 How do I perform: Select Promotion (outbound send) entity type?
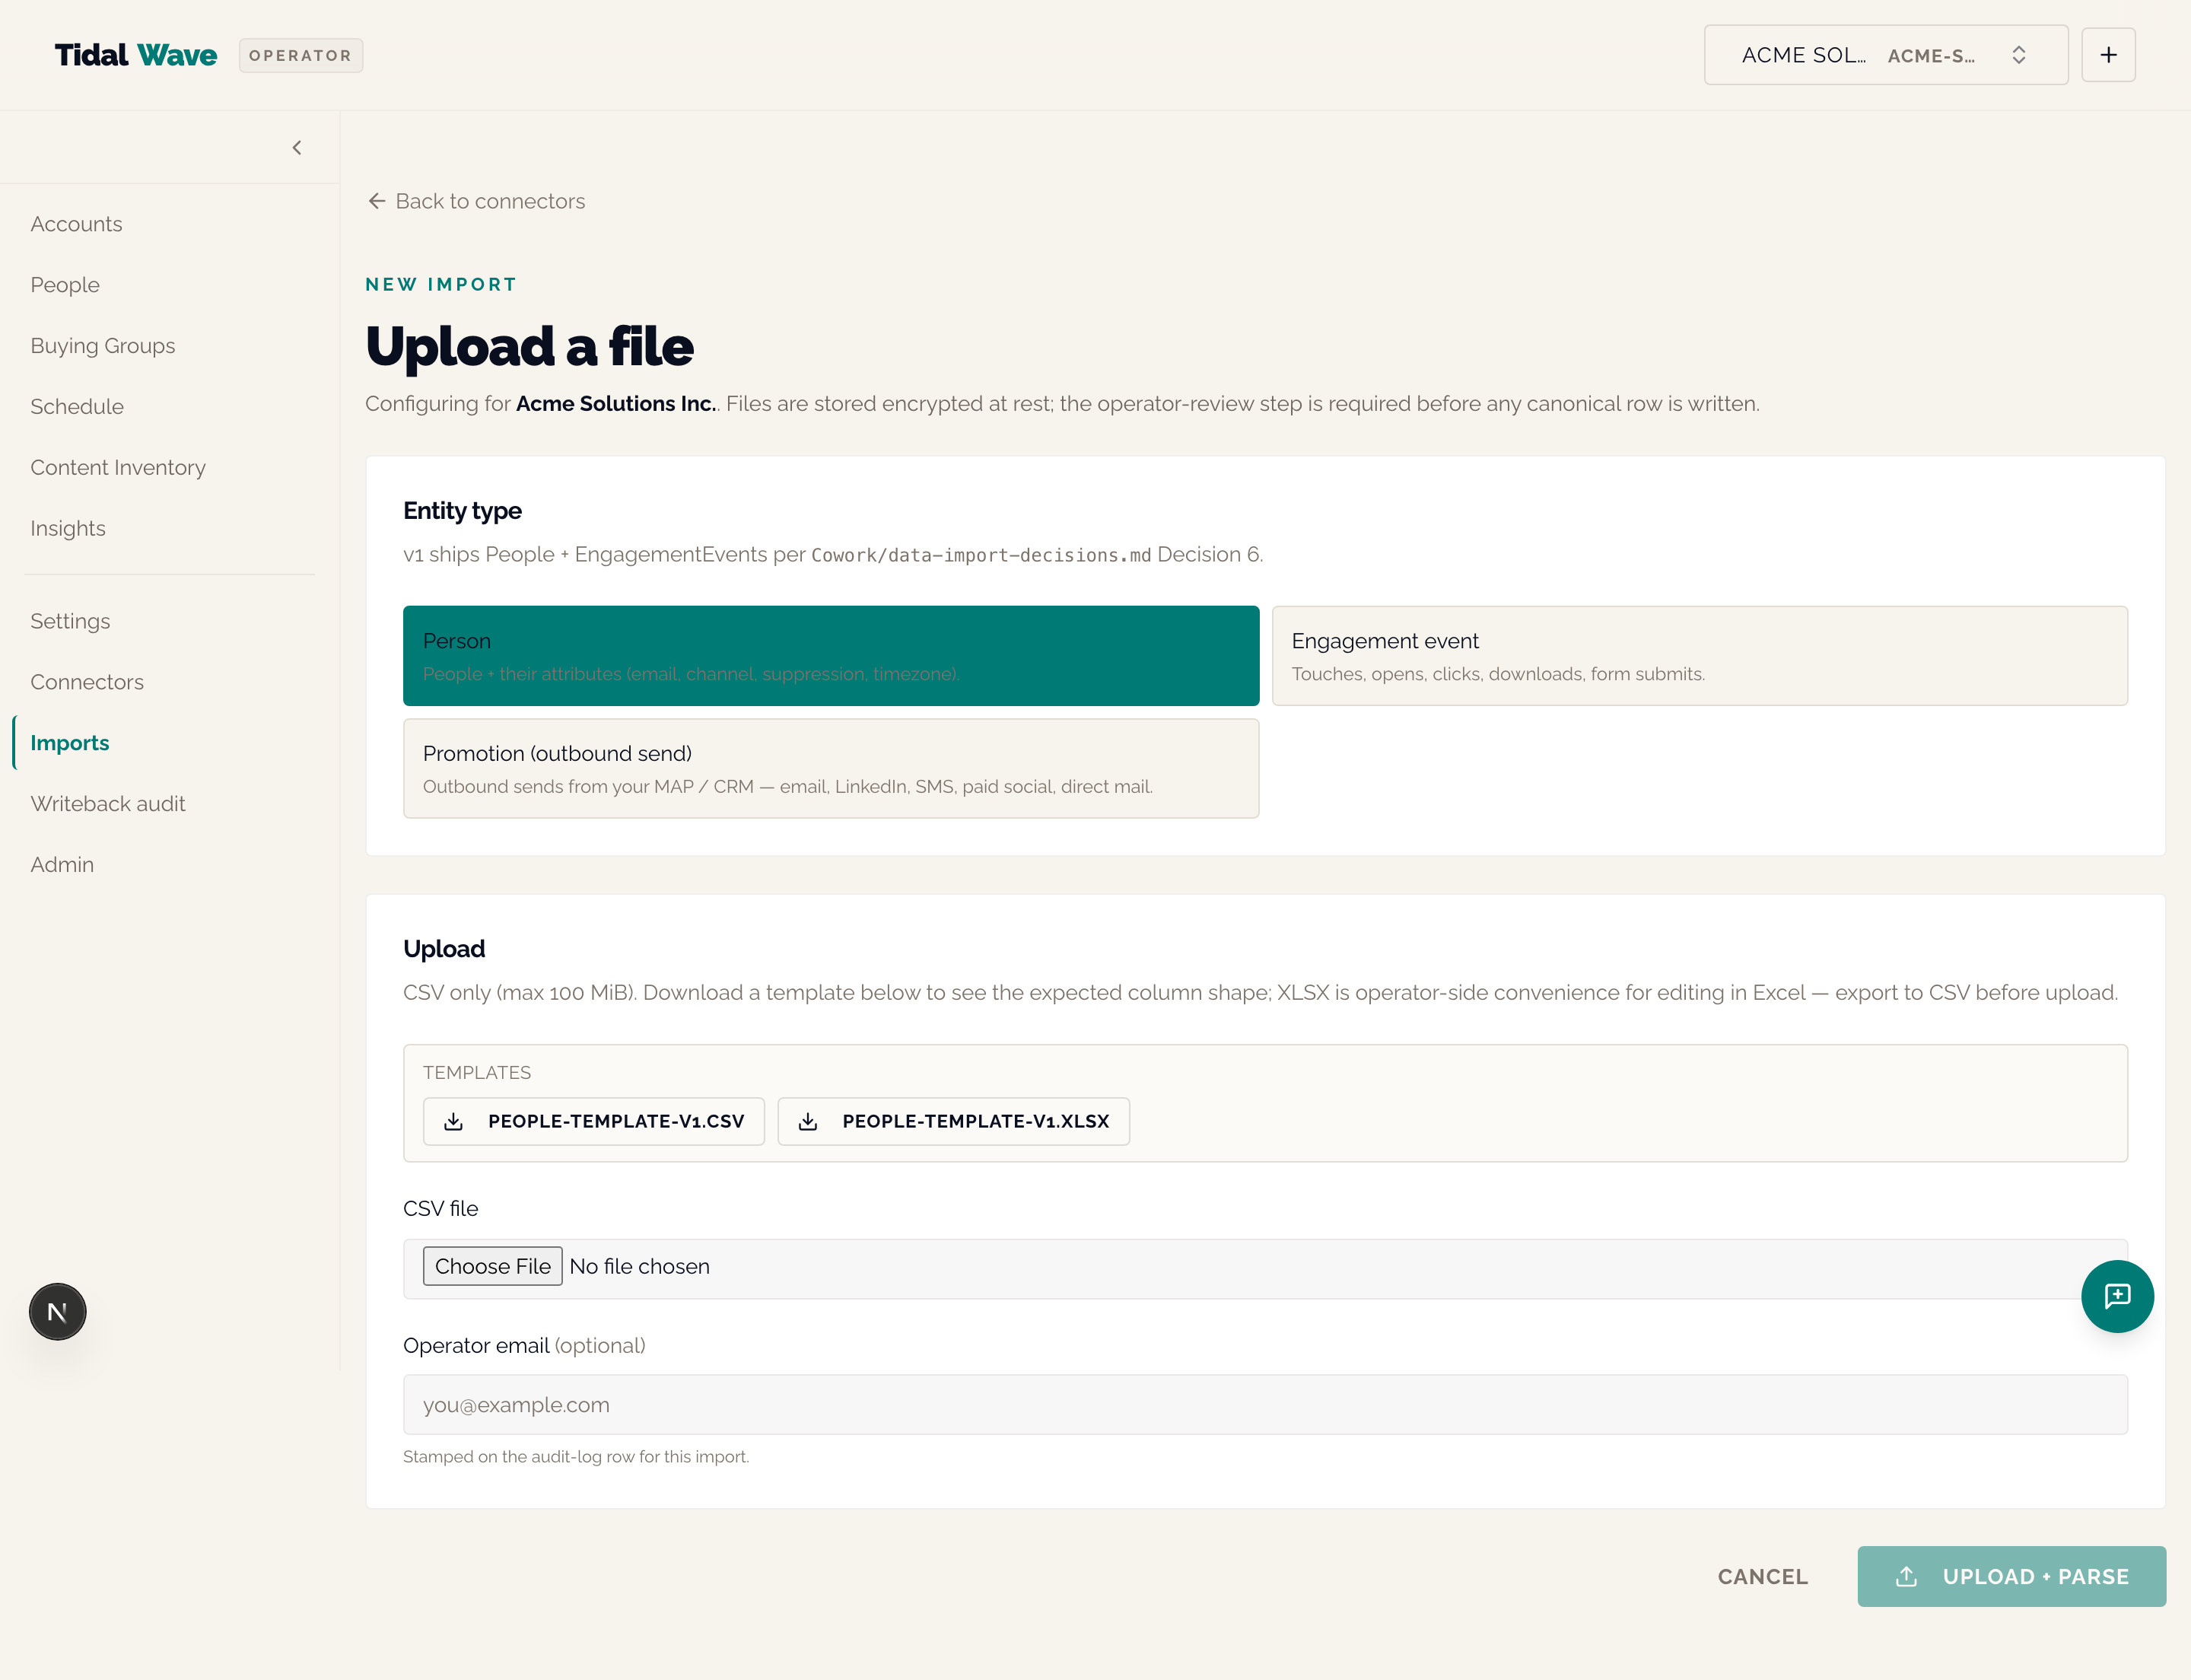(831, 769)
